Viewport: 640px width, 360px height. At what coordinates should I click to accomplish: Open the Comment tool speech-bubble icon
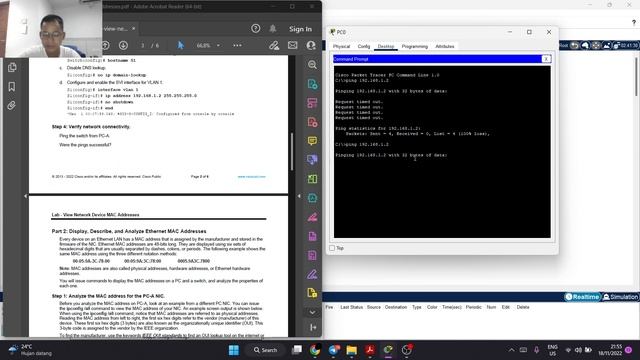(312, 141)
